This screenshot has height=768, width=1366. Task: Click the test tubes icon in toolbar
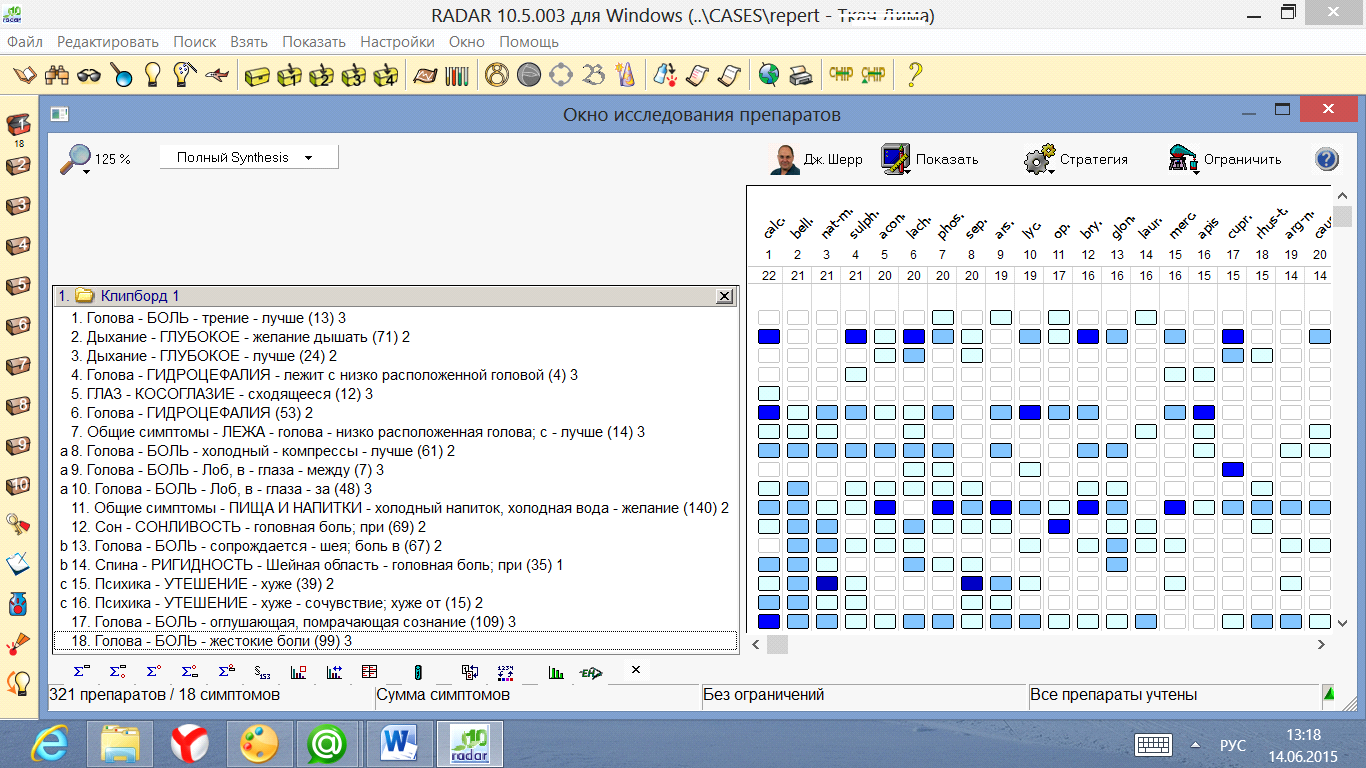pyautogui.click(x=457, y=75)
